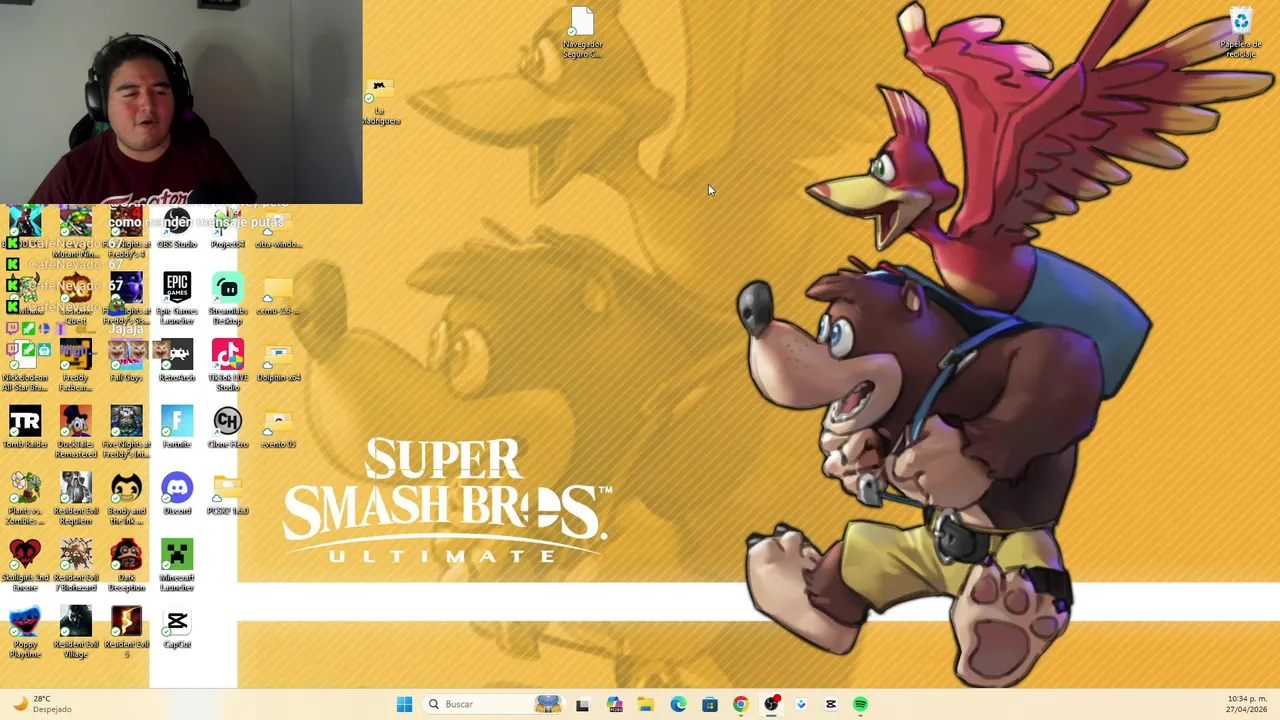Select the PCSX2 1.6.0 folder

point(228,495)
